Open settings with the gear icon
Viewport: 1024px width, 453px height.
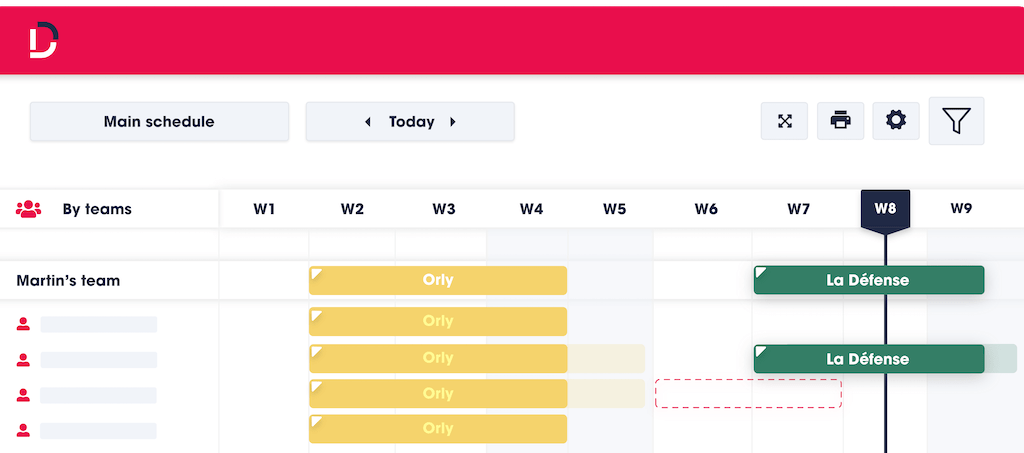coord(895,121)
